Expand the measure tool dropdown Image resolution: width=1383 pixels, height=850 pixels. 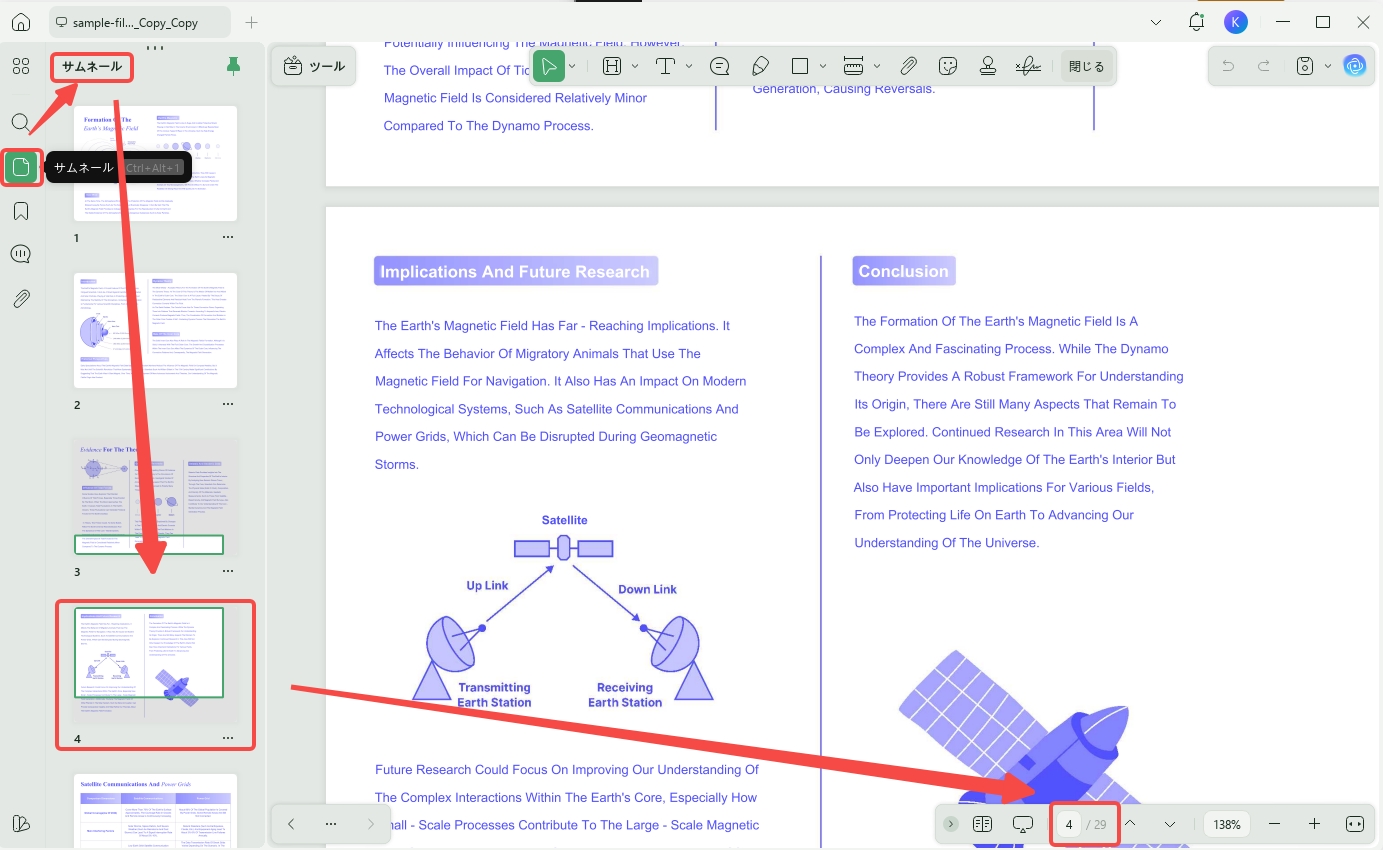click(x=877, y=66)
